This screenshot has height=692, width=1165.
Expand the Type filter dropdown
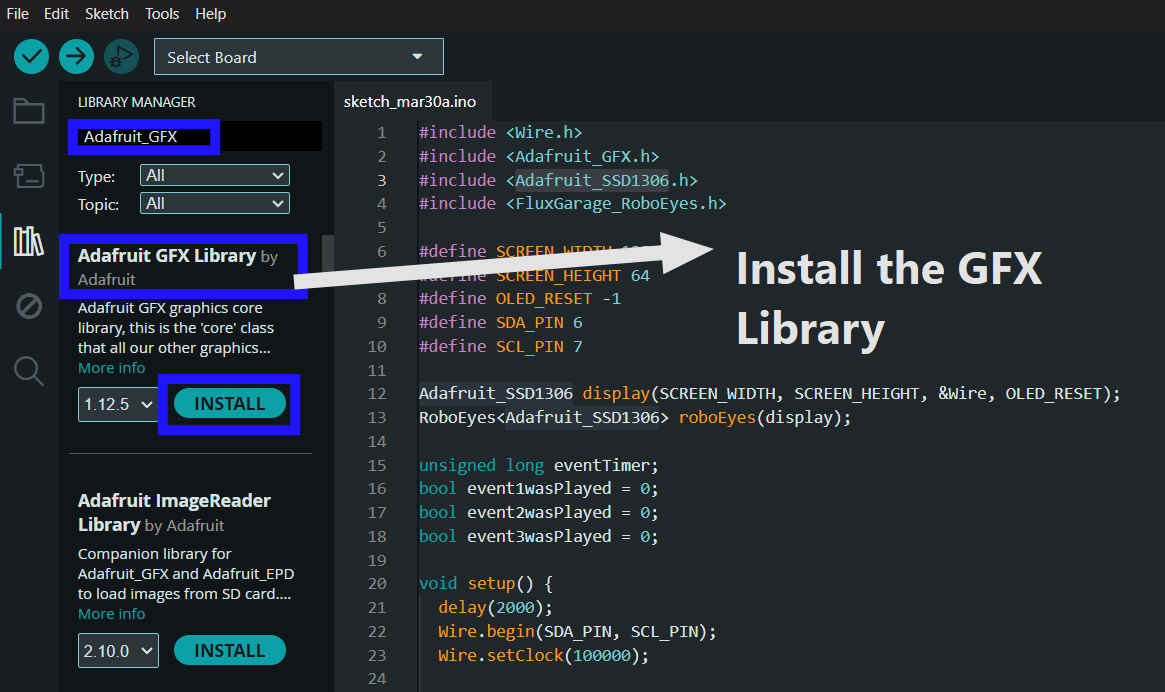click(215, 175)
